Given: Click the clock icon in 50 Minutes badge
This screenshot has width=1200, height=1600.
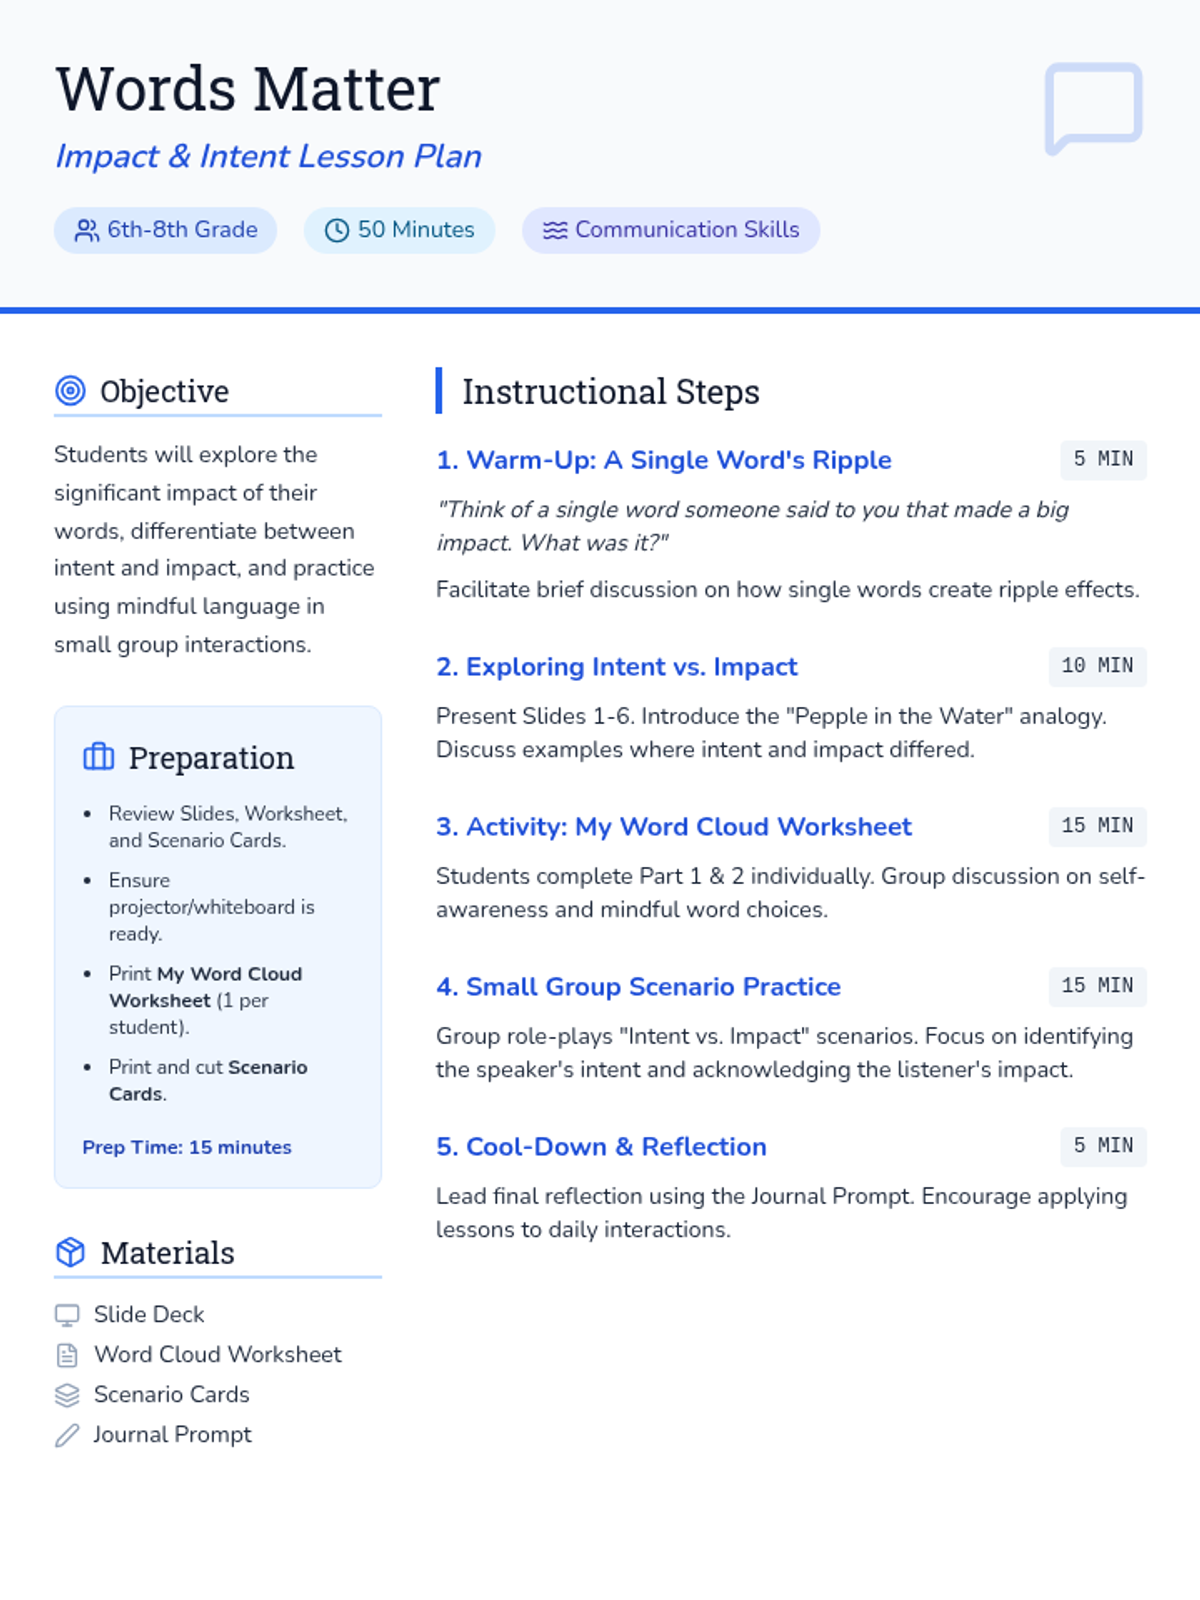Looking at the screenshot, I should point(337,230).
